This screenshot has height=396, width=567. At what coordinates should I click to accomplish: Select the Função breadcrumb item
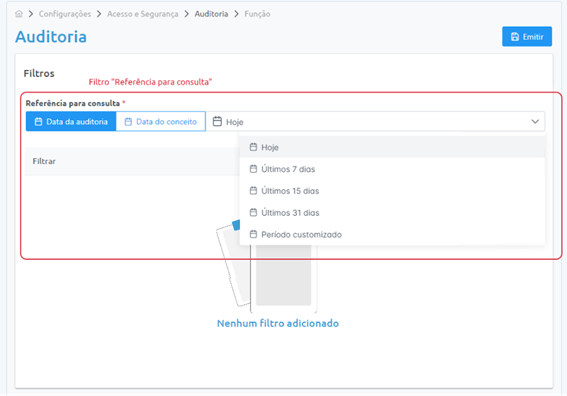click(x=257, y=14)
